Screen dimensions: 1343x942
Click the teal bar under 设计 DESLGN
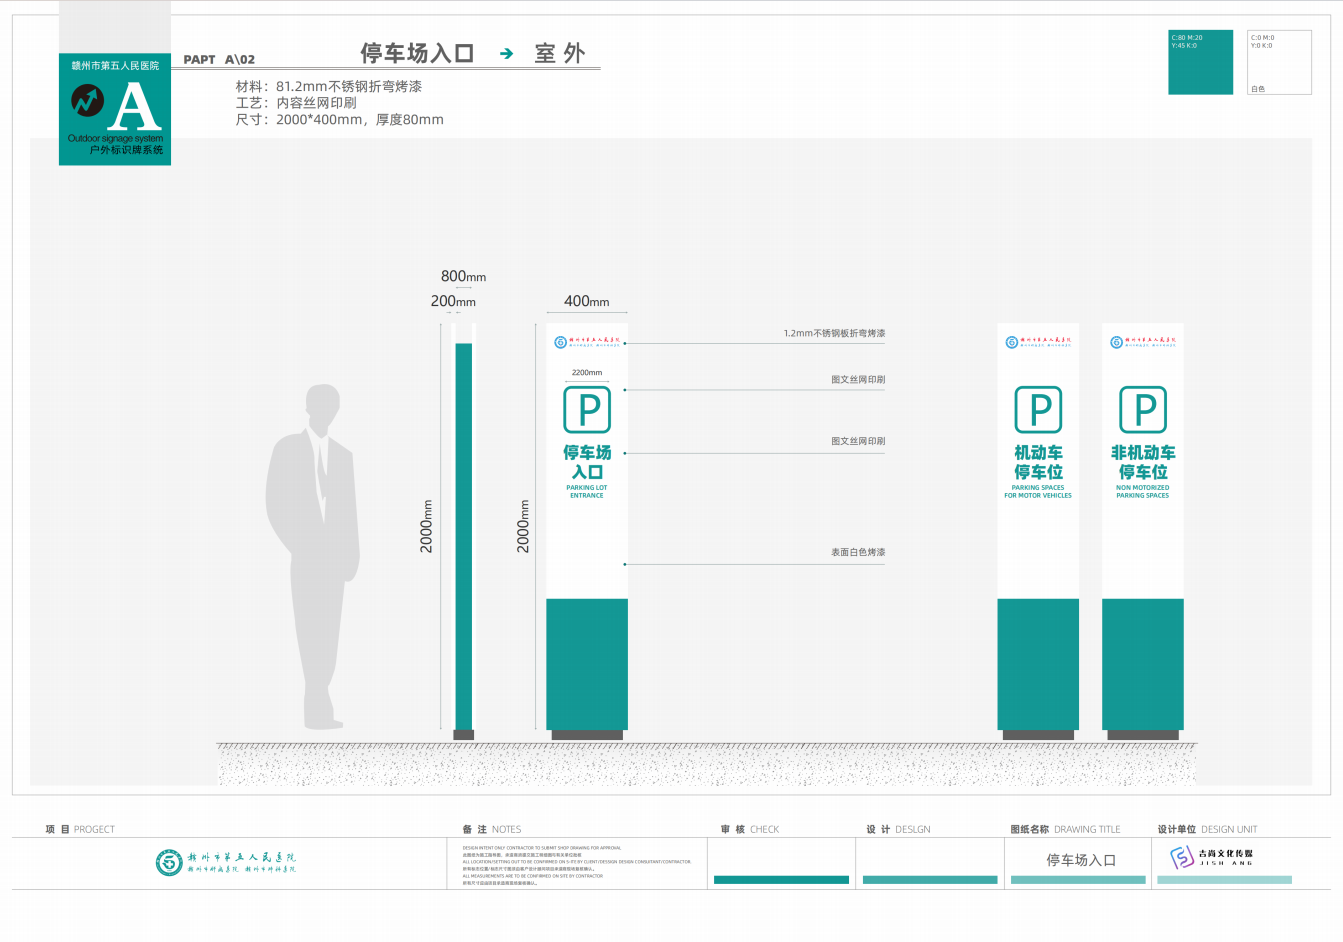930,880
